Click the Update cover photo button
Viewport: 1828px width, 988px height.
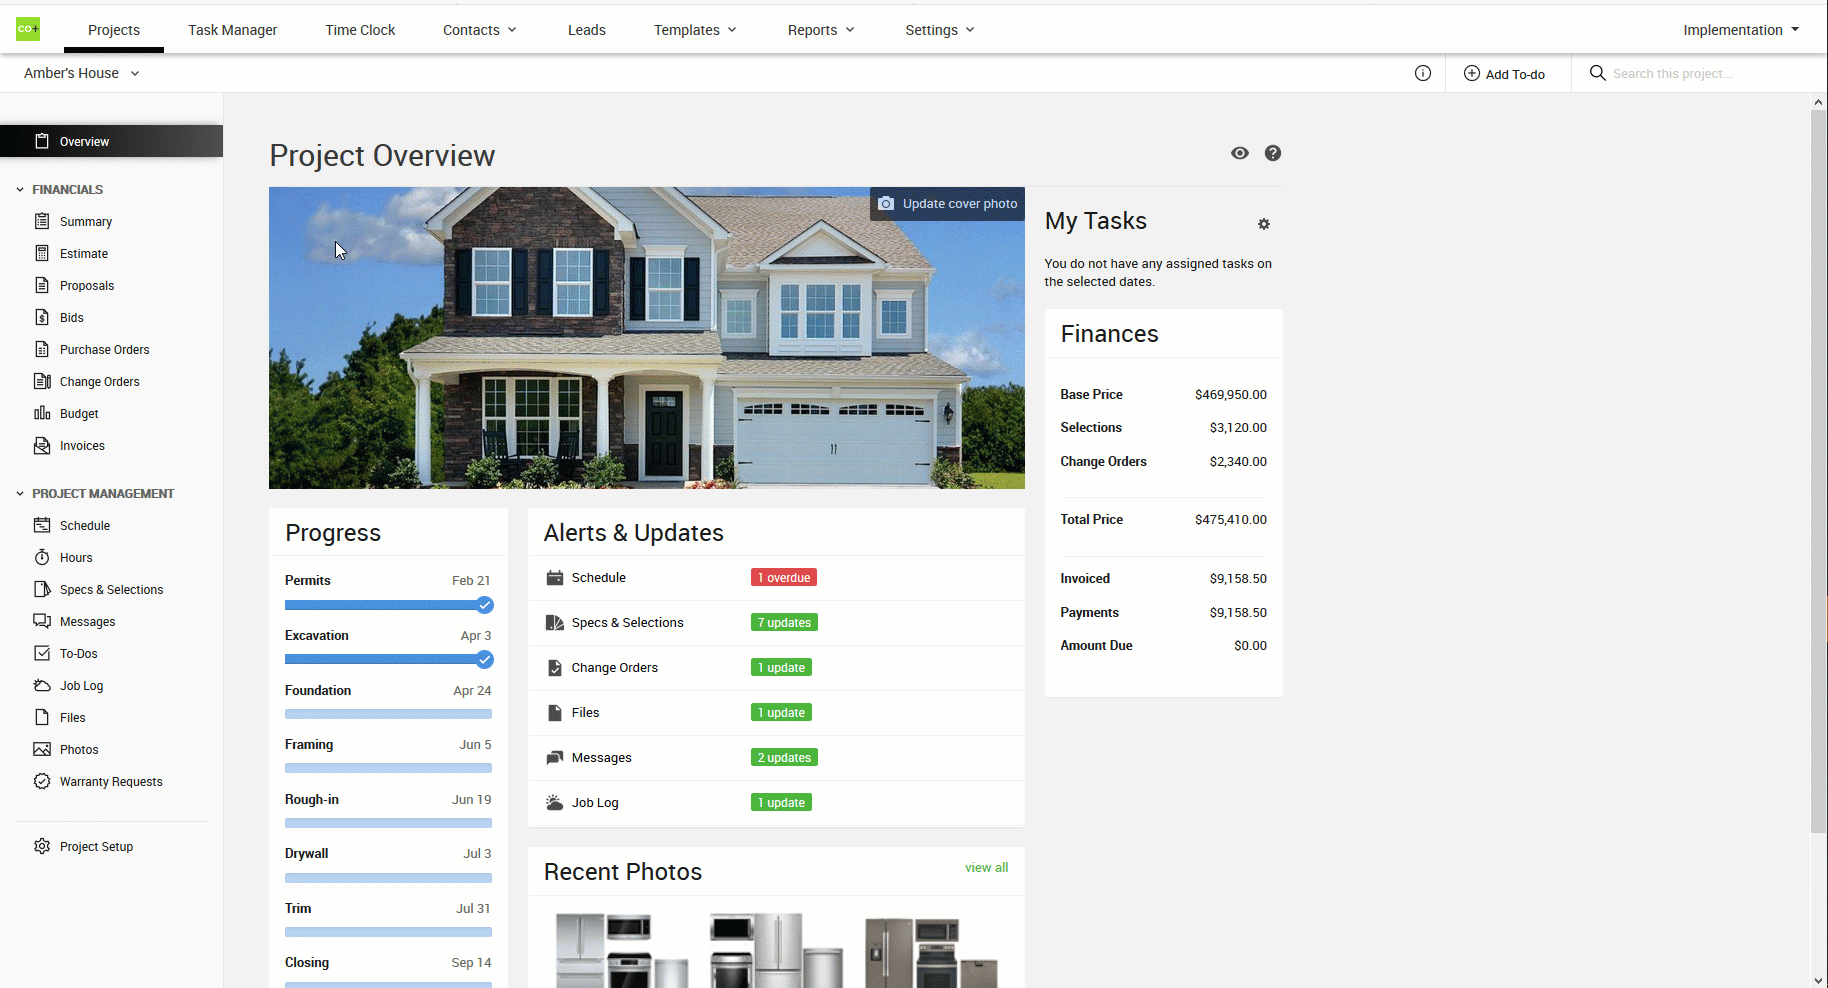pyautogui.click(x=947, y=204)
